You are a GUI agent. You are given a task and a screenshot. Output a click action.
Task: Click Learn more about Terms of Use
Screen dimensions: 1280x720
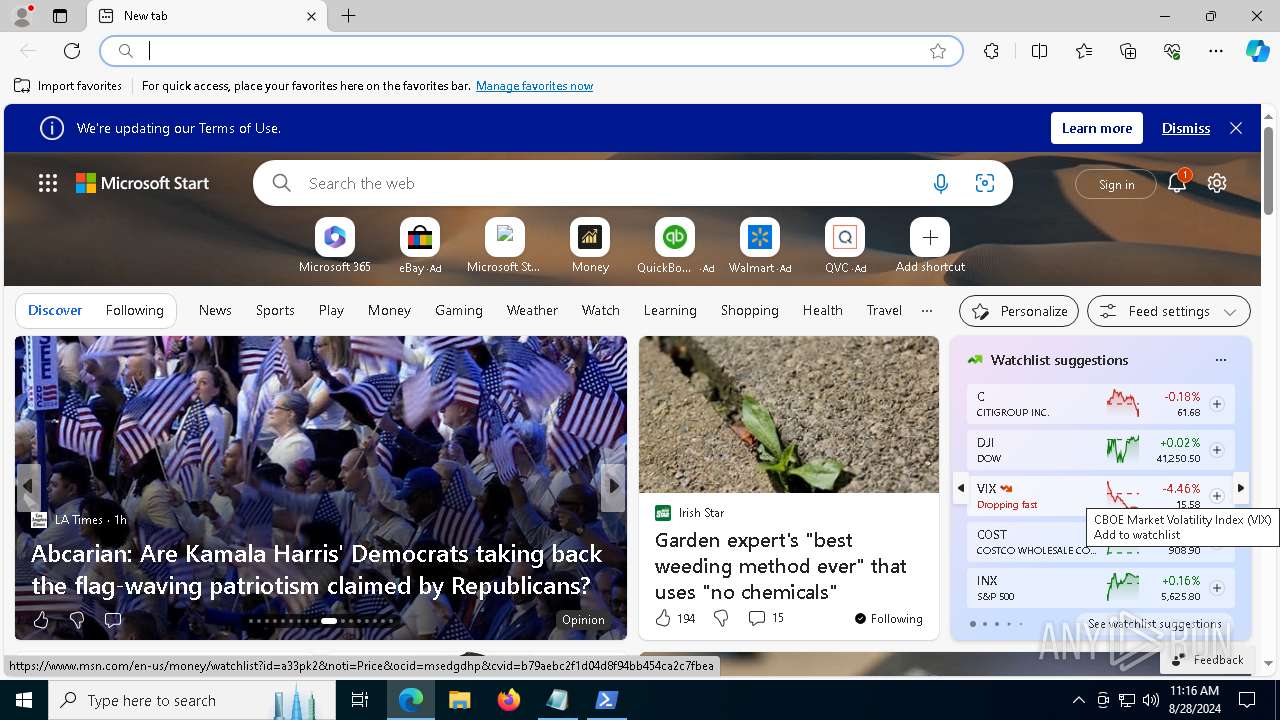pos(1097,128)
